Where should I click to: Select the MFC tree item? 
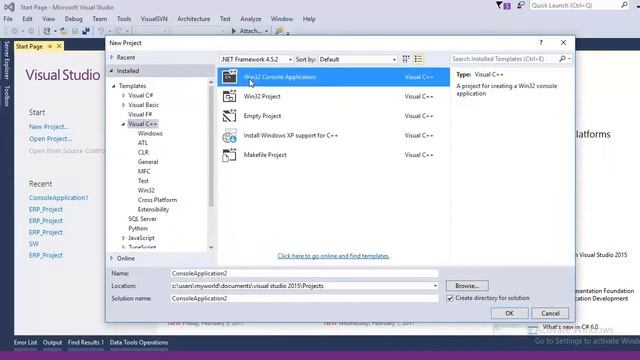click(144, 171)
